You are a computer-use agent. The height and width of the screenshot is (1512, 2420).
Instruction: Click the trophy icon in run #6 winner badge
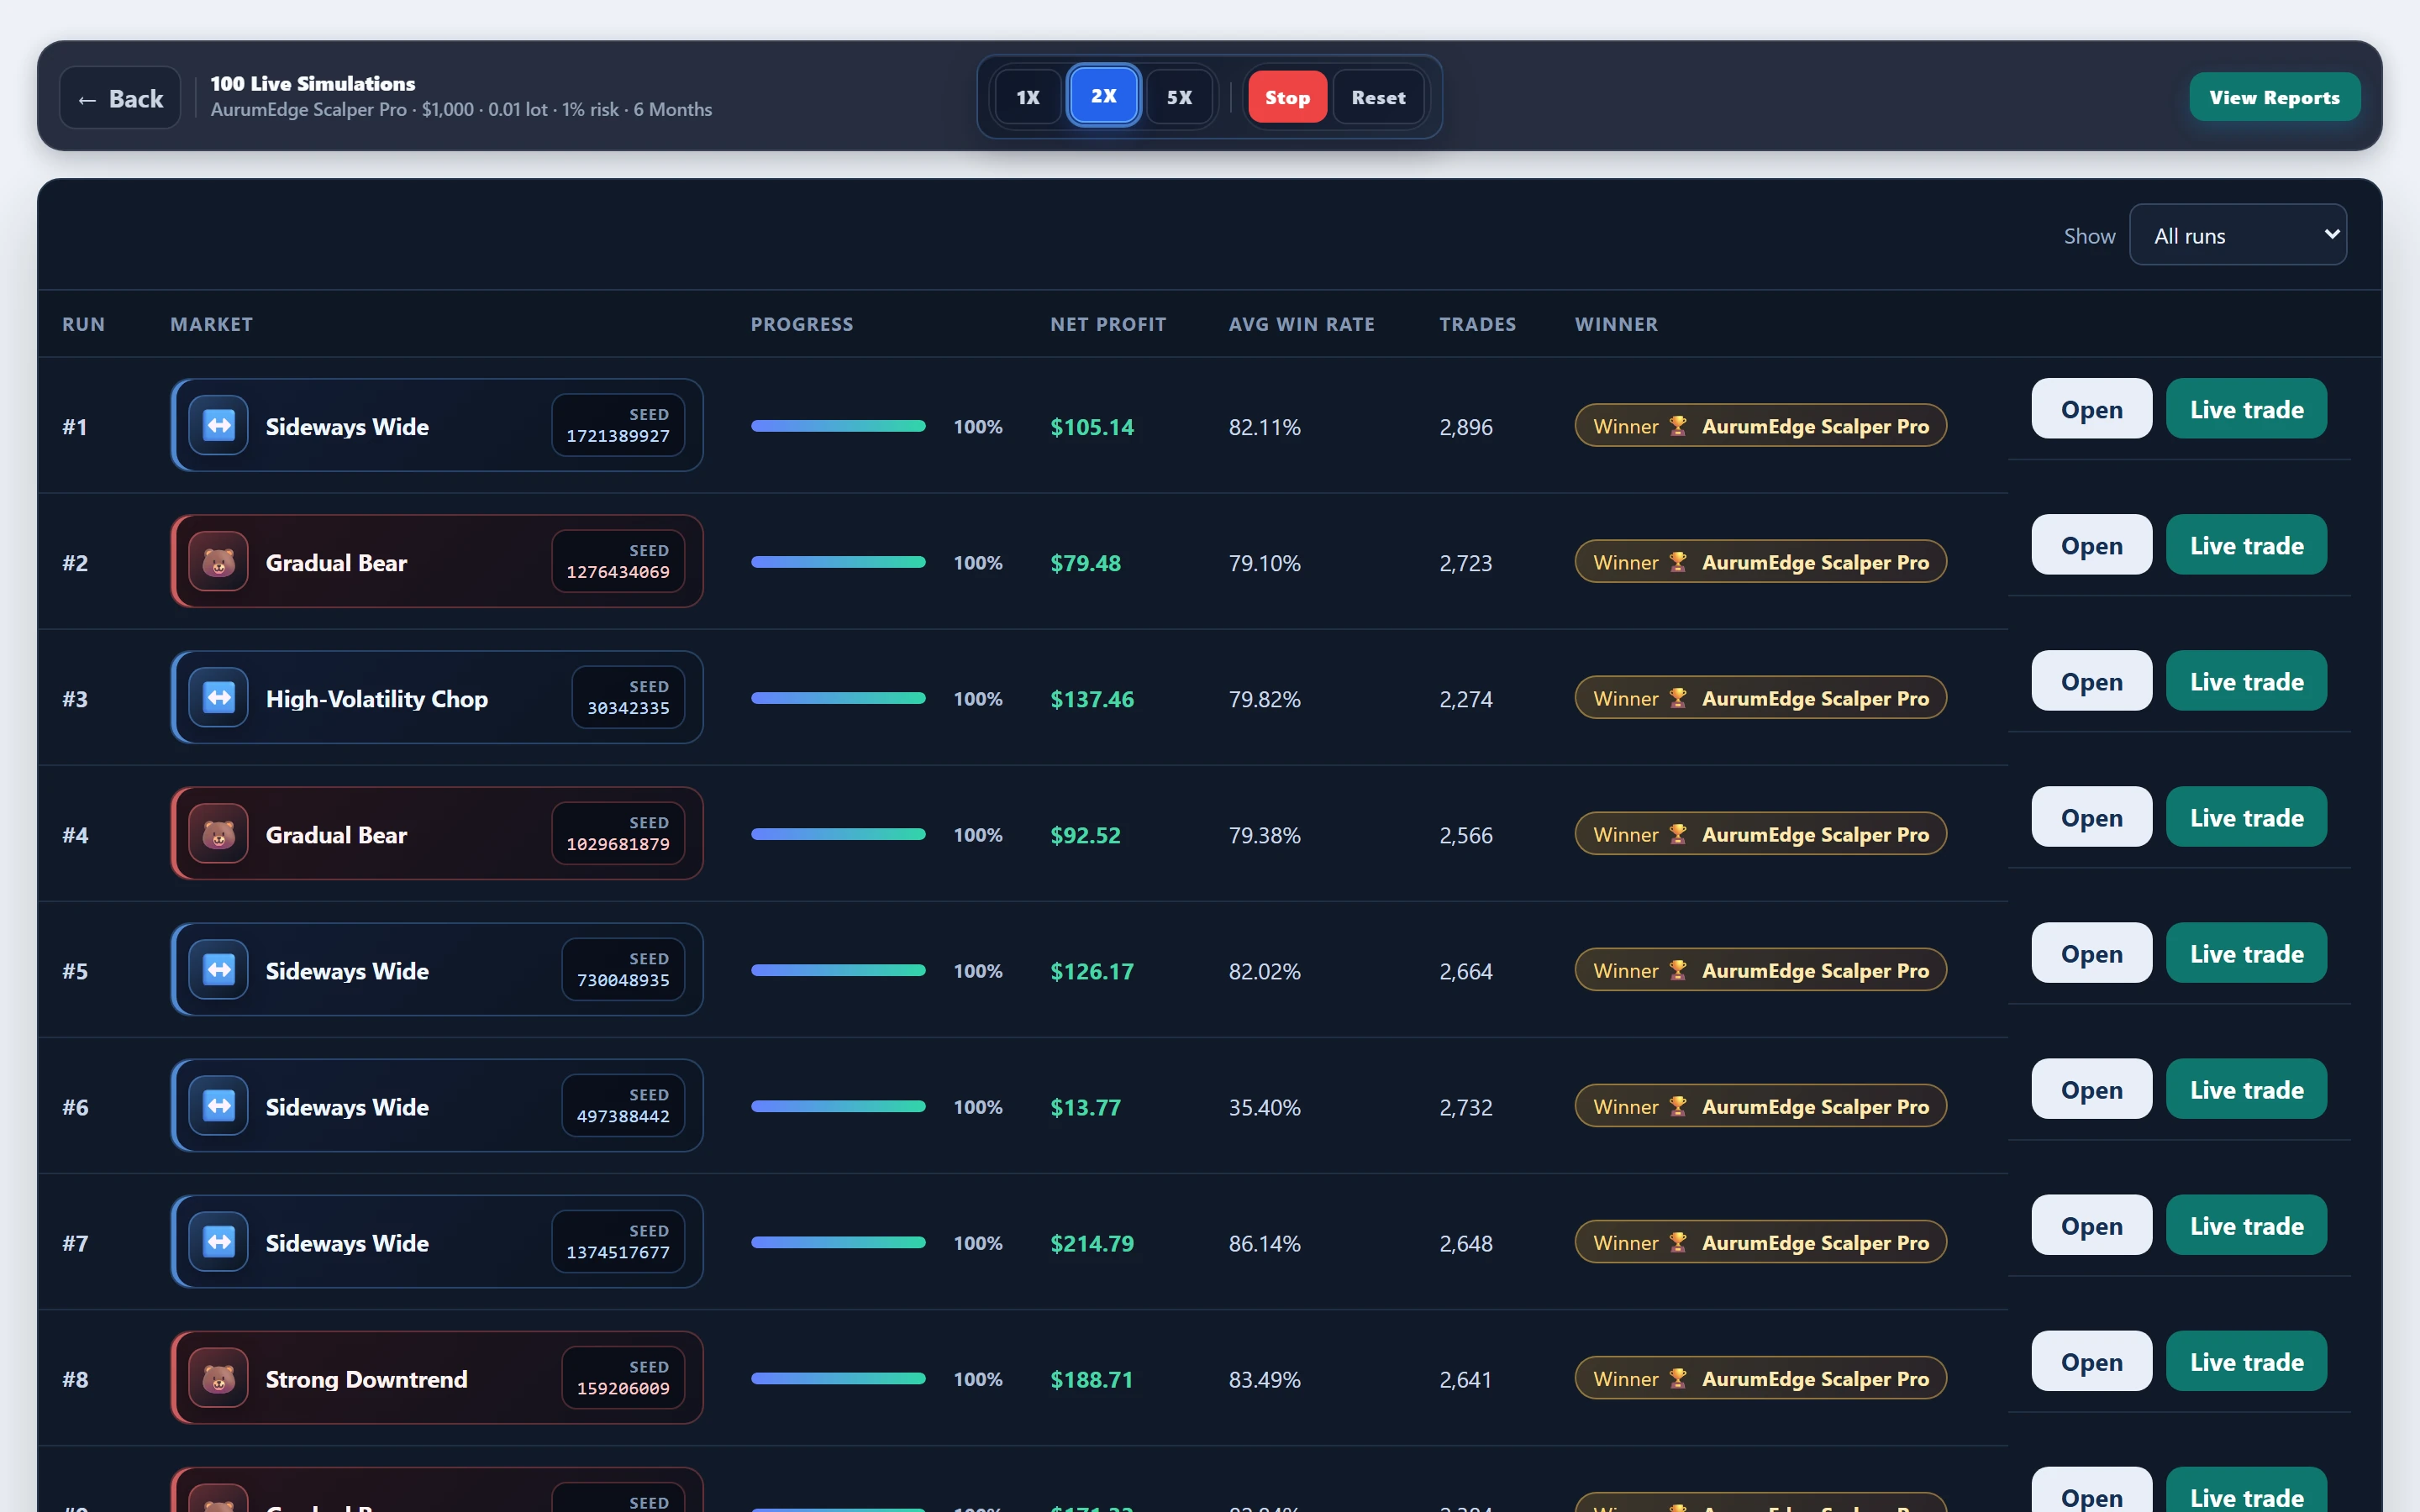[1678, 1106]
